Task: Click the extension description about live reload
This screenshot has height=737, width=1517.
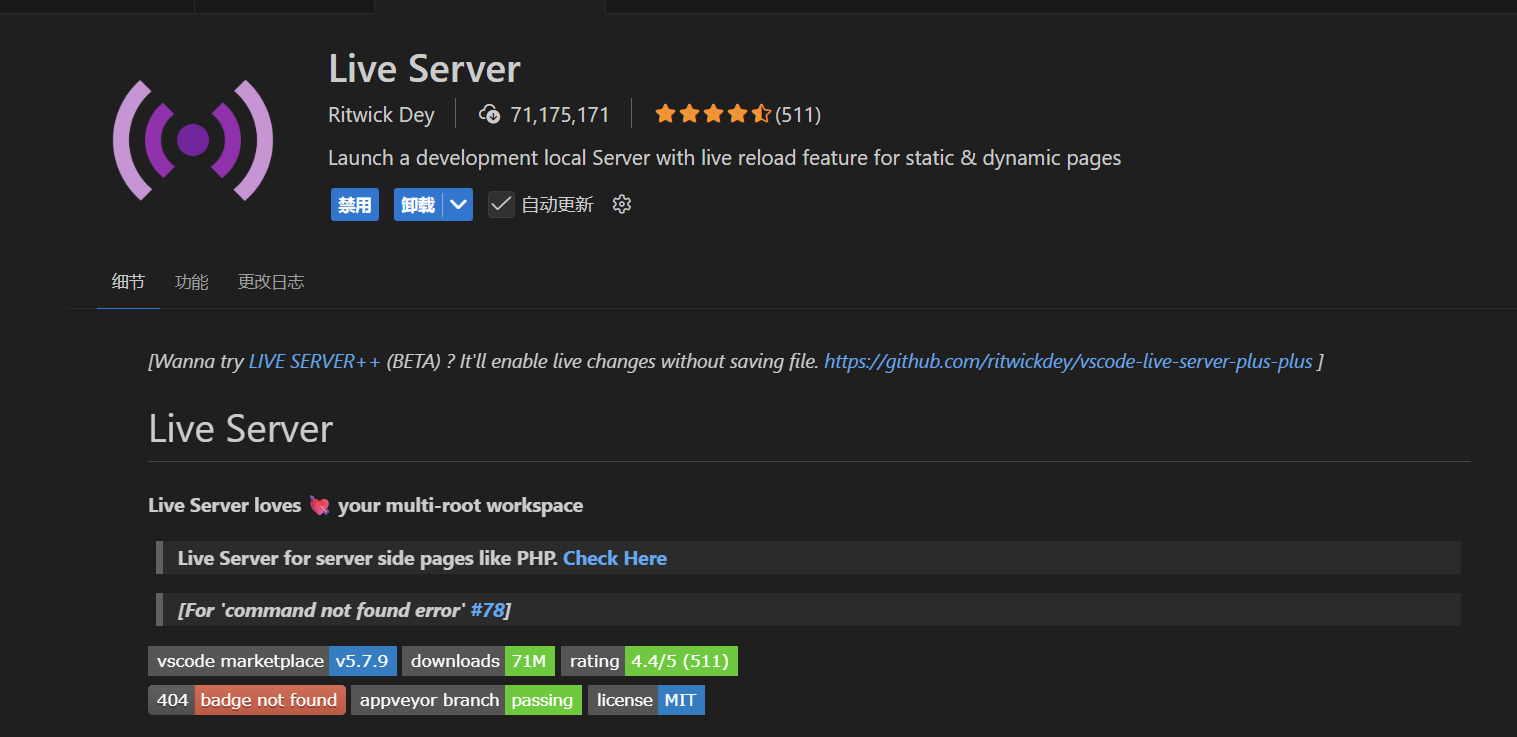Action: (x=725, y=158)
